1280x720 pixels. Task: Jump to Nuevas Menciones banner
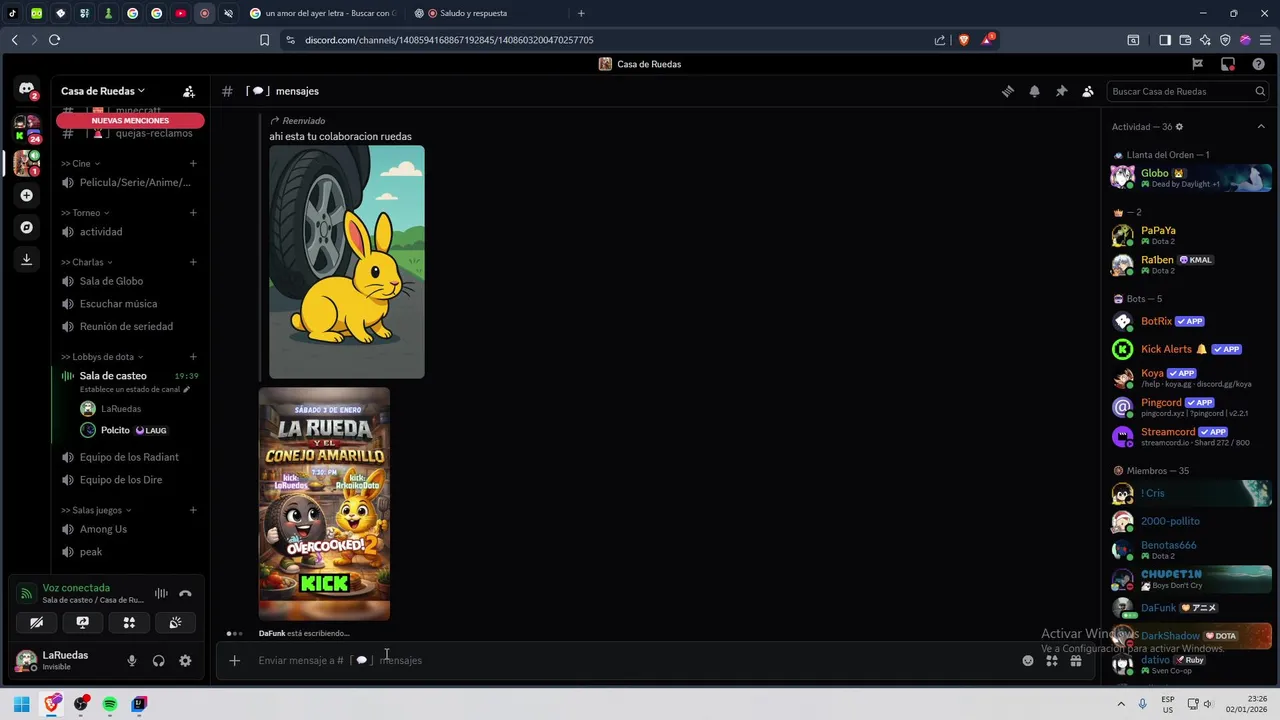click(x=130, y=120)
